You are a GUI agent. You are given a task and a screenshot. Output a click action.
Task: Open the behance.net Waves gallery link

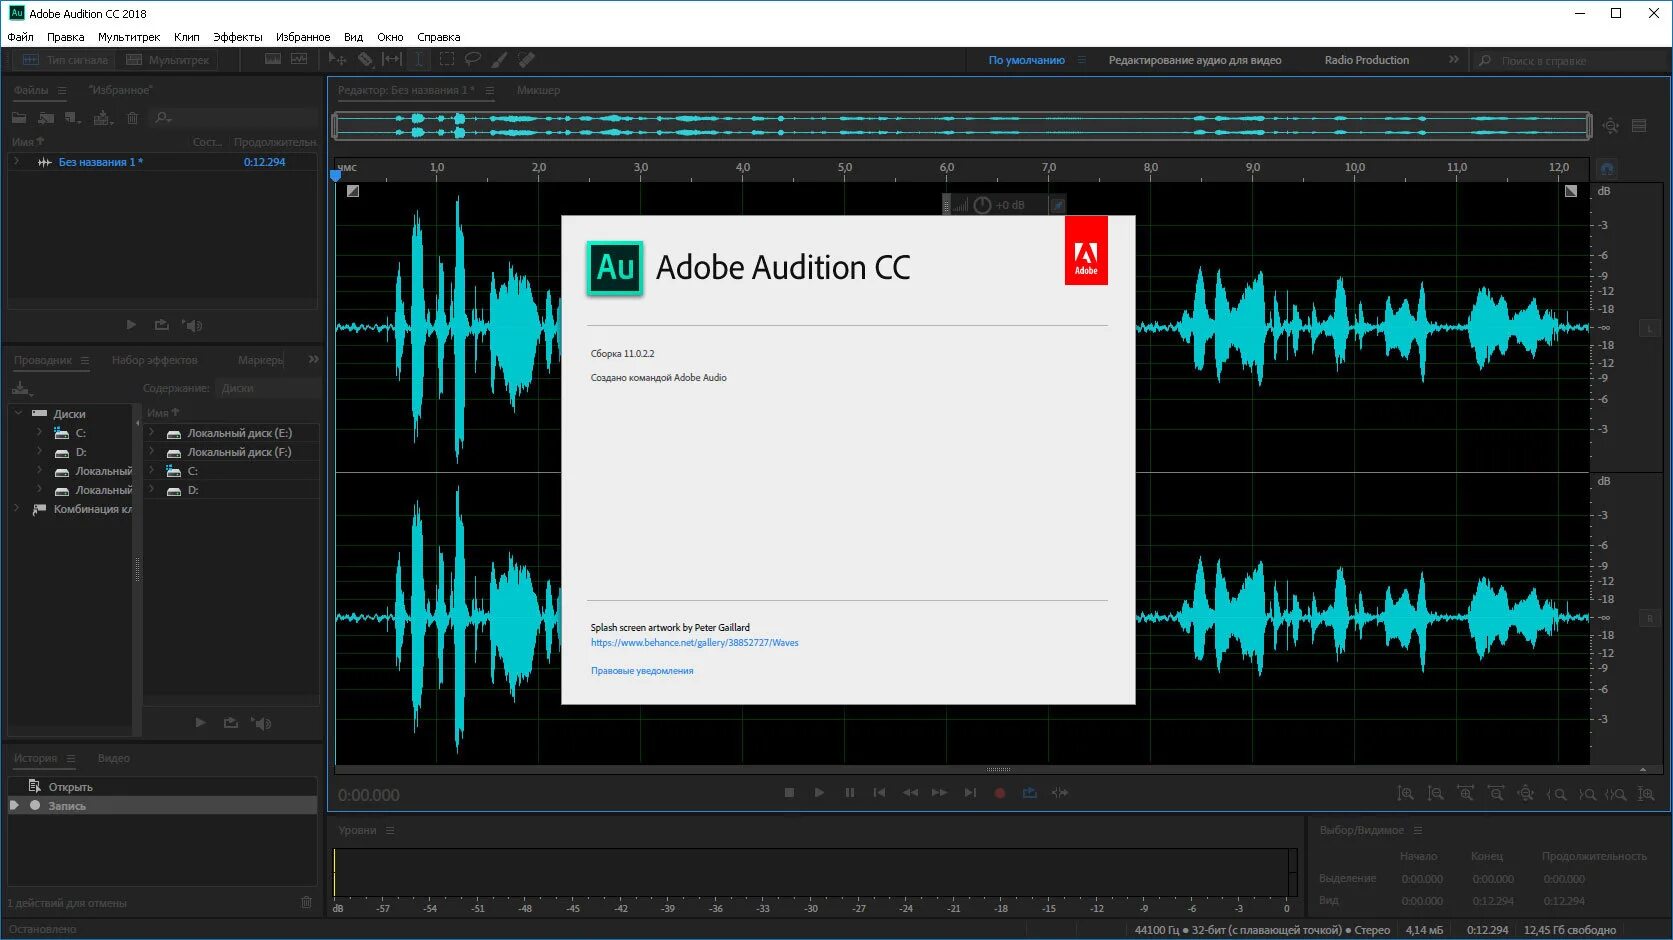[694, 643]
